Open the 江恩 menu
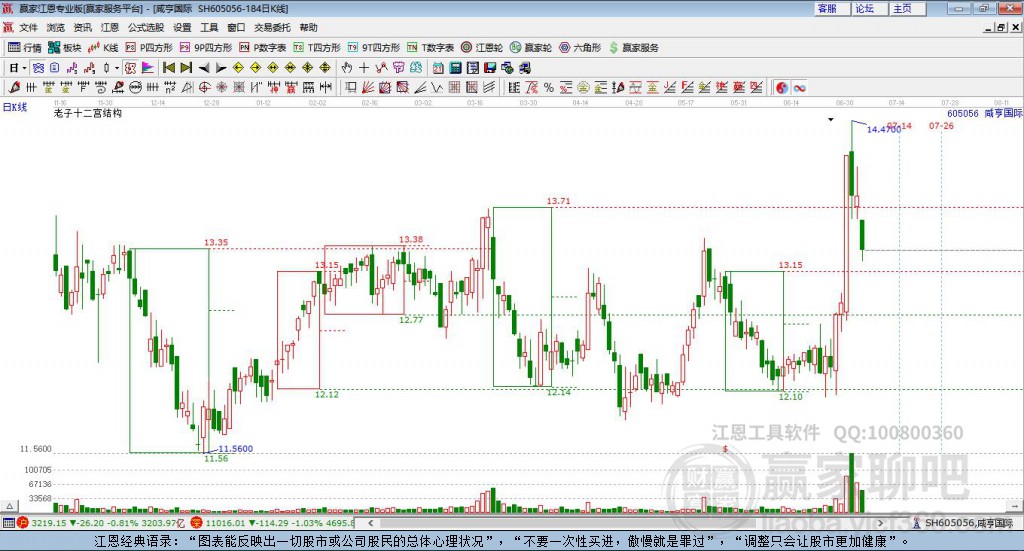This screenshot has height=551, width=1024. pyautogui.click(x=110, y=27)
